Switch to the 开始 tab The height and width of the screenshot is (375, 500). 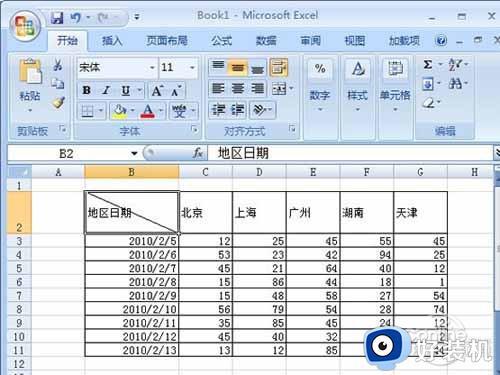[x=67, y=41]
